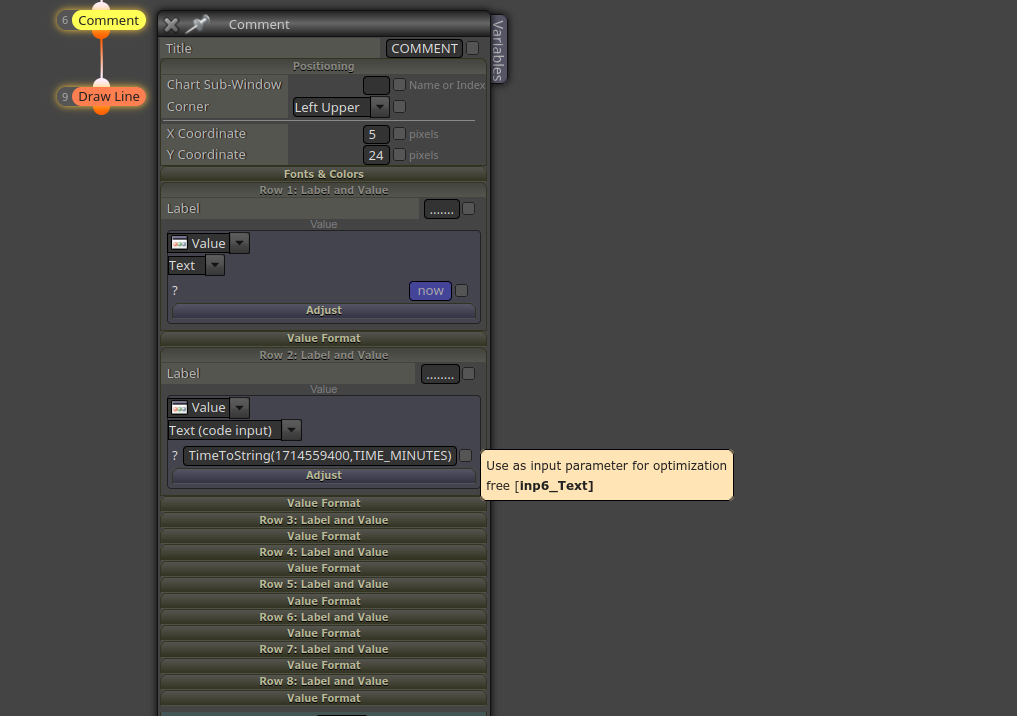Edit the X Coordinate value 5

pos(376,134)
